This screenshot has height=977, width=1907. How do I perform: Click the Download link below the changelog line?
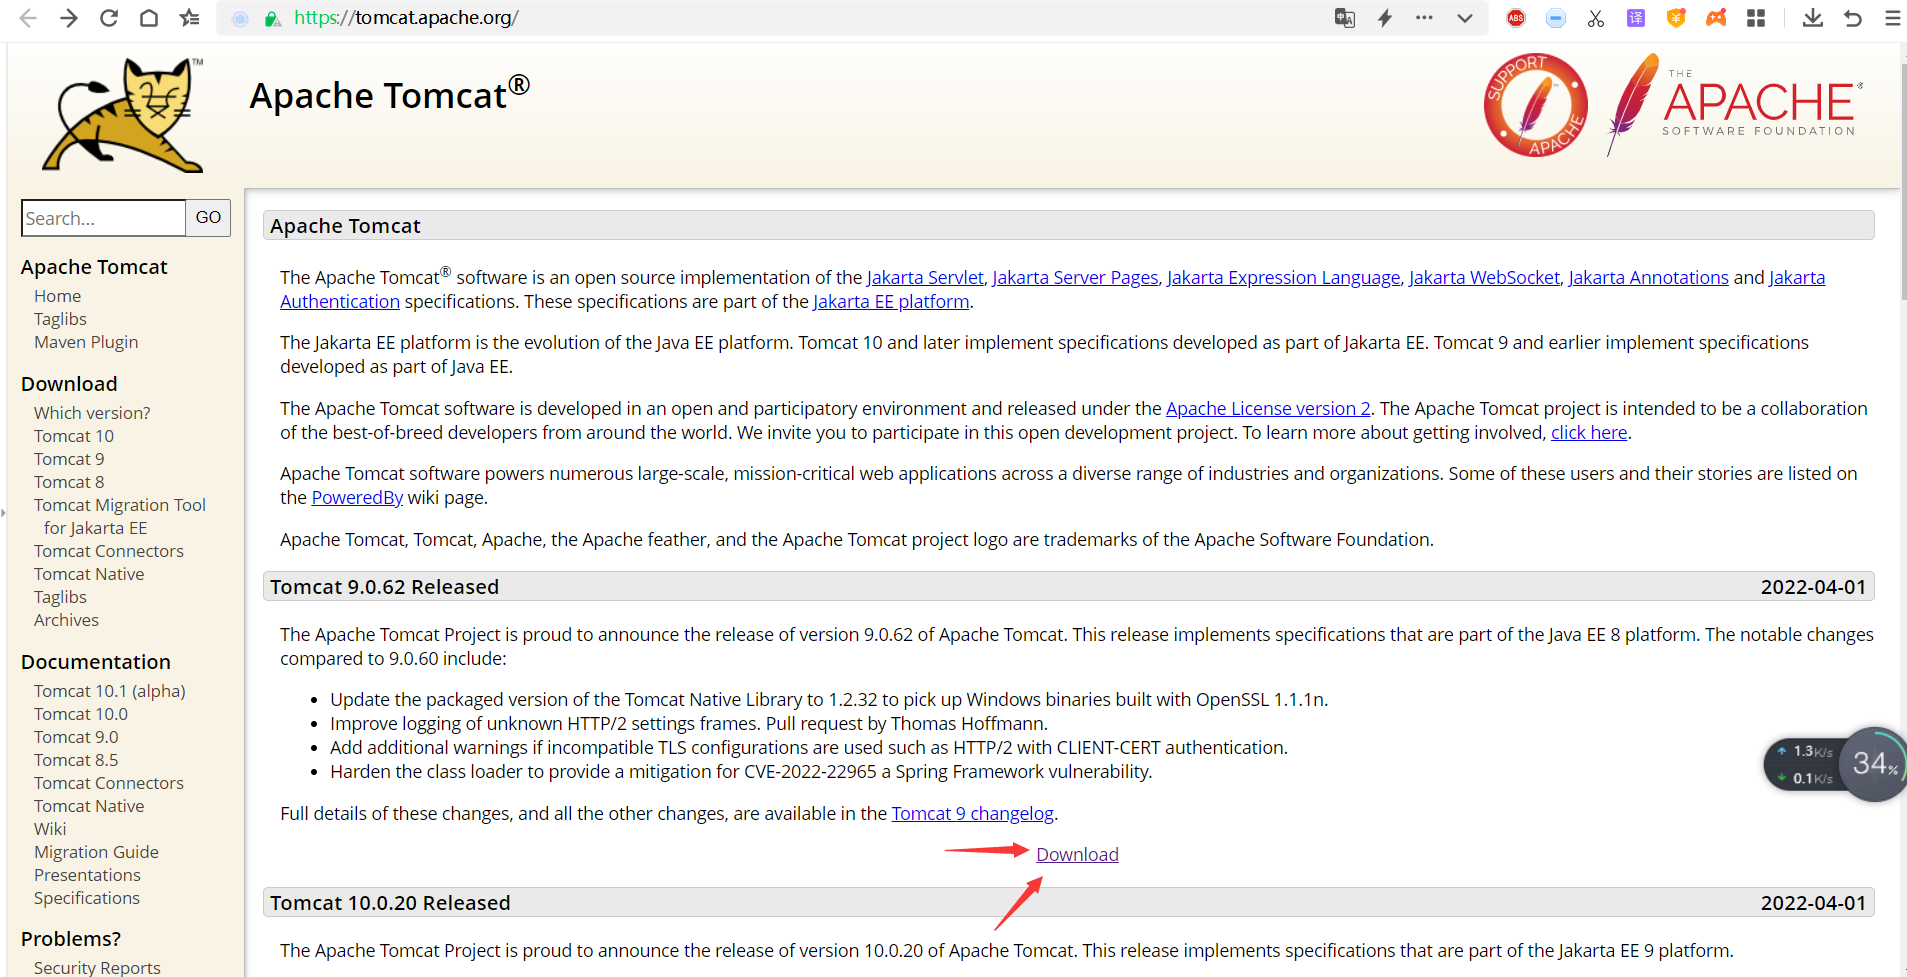pyautogui.click(x=1077, y=855)
